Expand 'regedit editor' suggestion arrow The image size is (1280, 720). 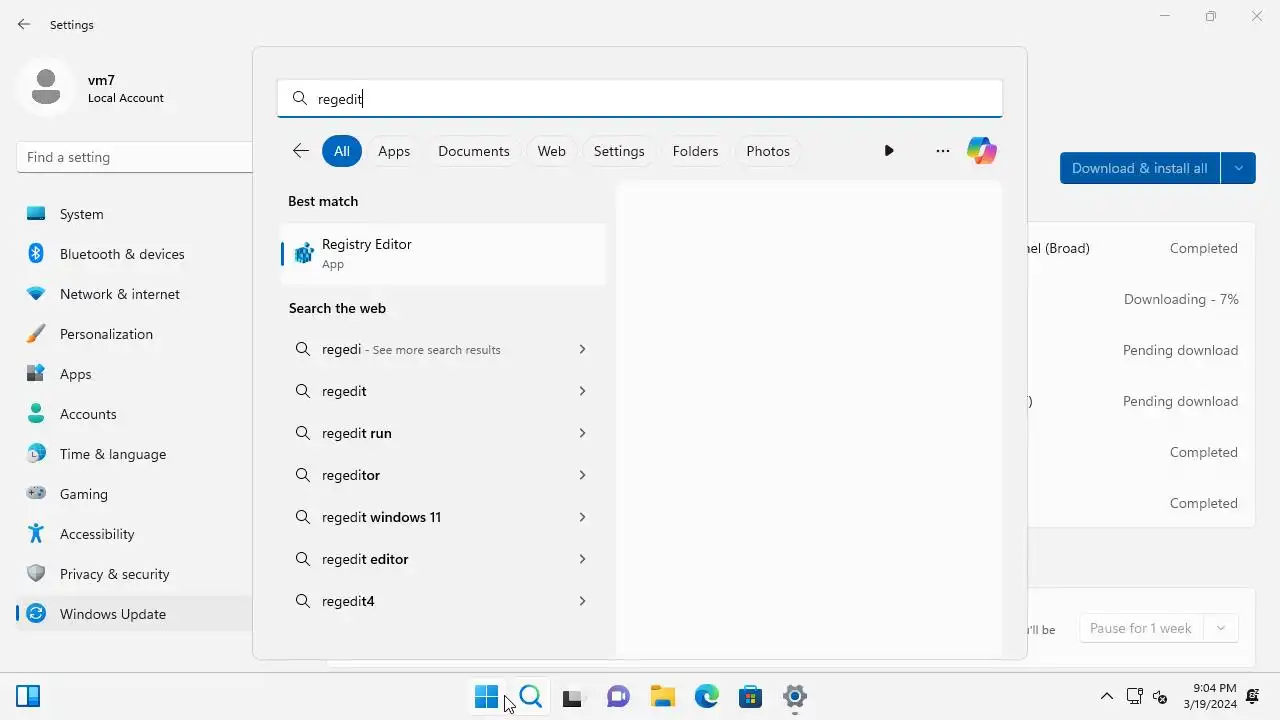coord(582,559)
